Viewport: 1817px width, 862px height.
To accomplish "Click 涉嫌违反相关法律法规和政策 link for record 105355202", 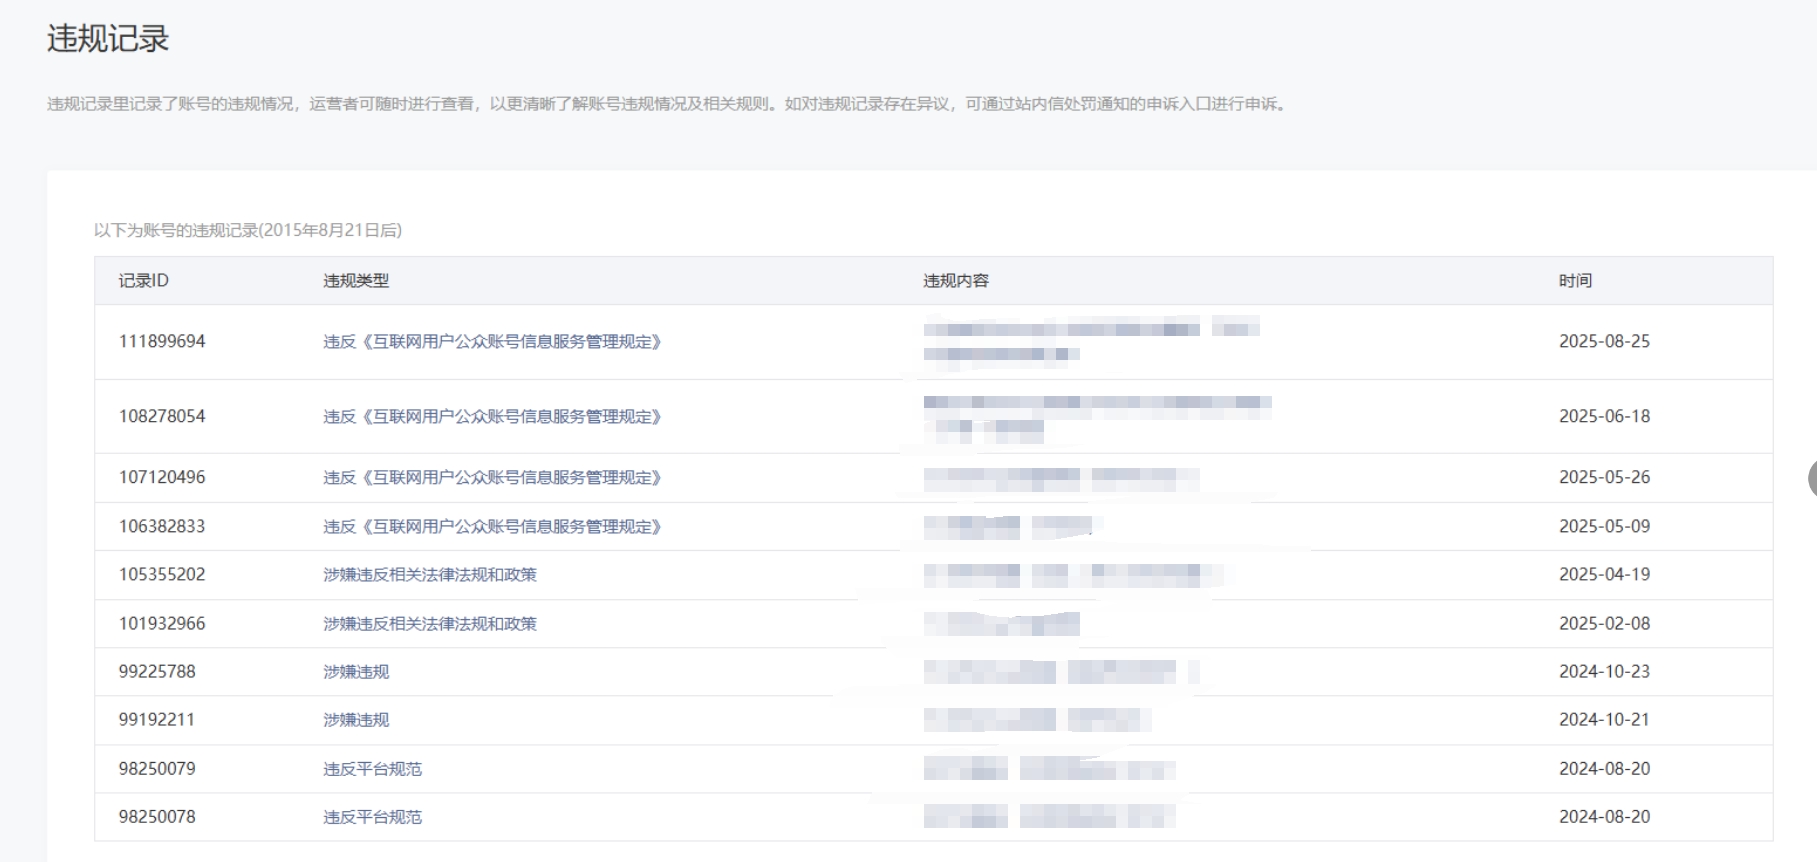I will tap(429, 575).
